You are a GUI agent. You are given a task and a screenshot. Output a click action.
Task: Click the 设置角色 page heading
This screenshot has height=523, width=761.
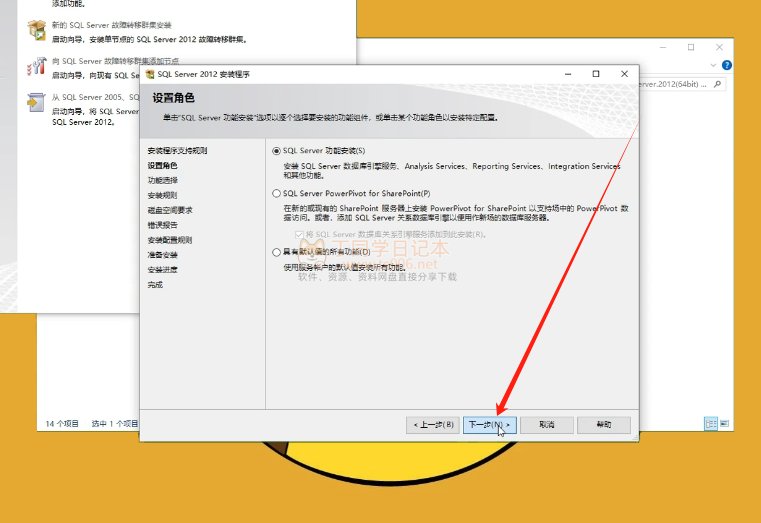pyautogui.click(x=173, y=98)
